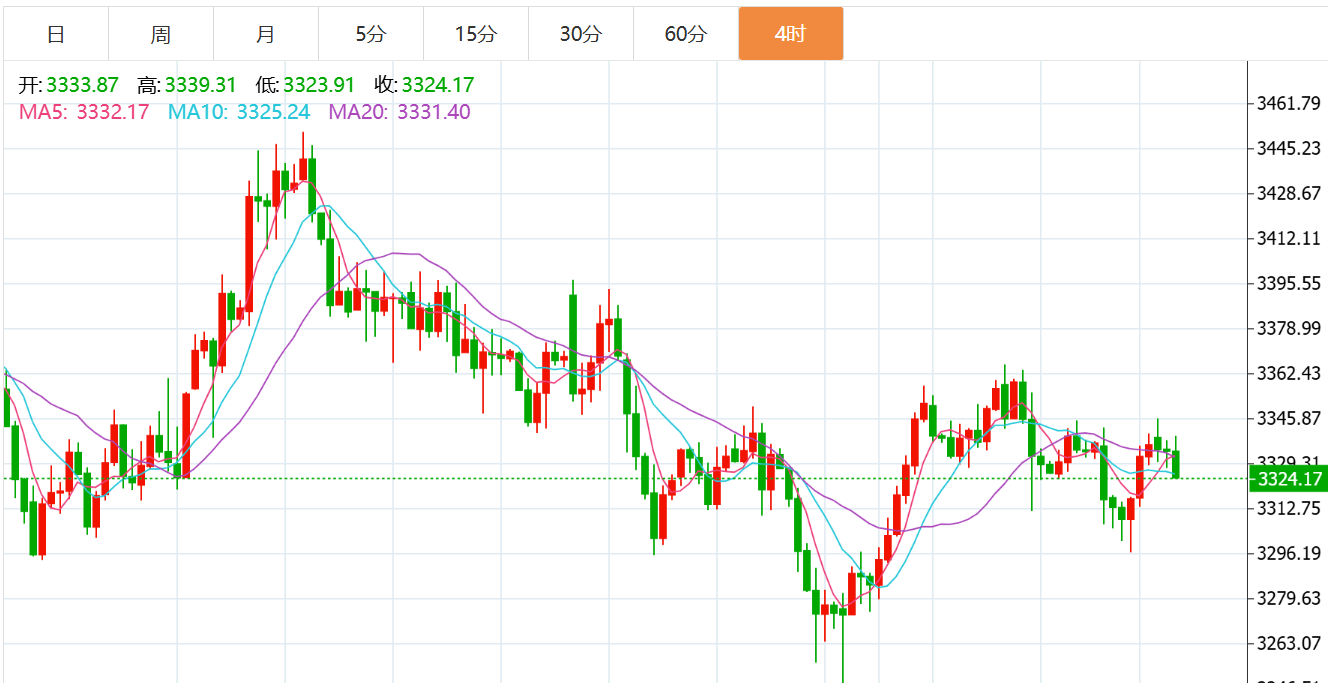Open the 月 monthly chart tab
The height and width of the screenshot is (683, 1328).
pyautogui.click(x=266, y=34)
